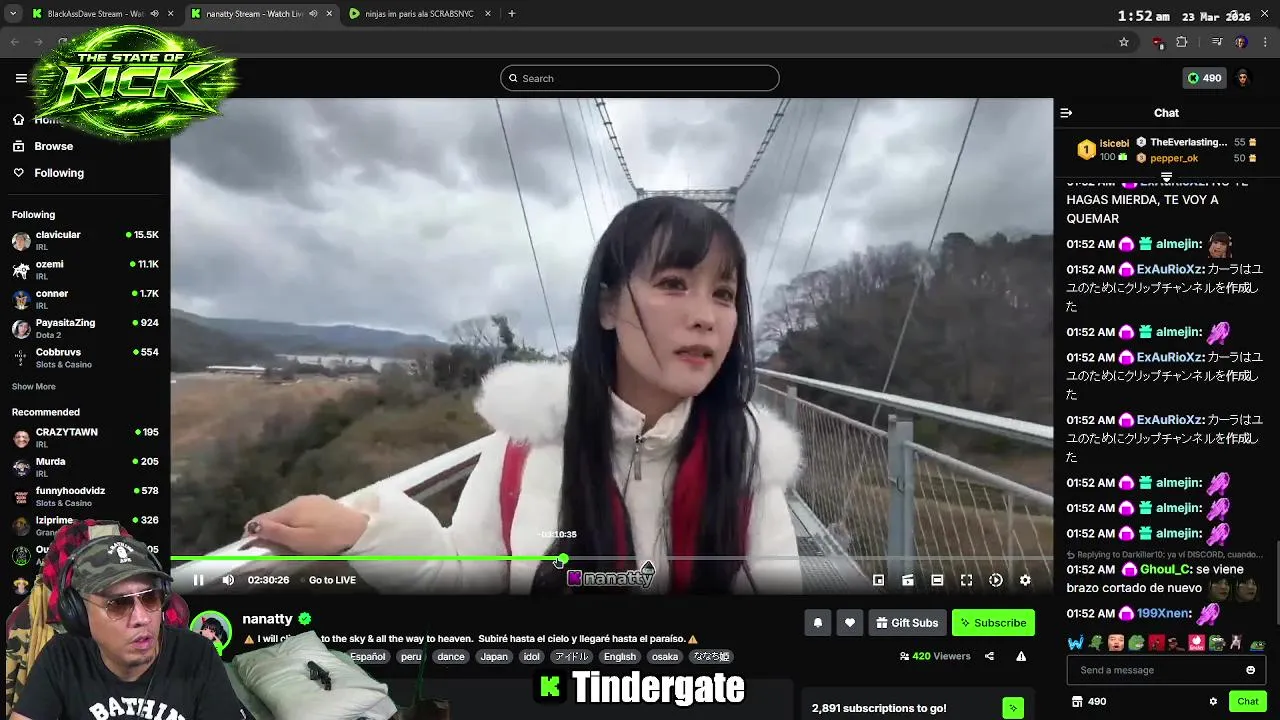The height and width of the screenshot is (720, 1280).
Task: Open the 490 Kicks balance button
Action: (1204, 78)
